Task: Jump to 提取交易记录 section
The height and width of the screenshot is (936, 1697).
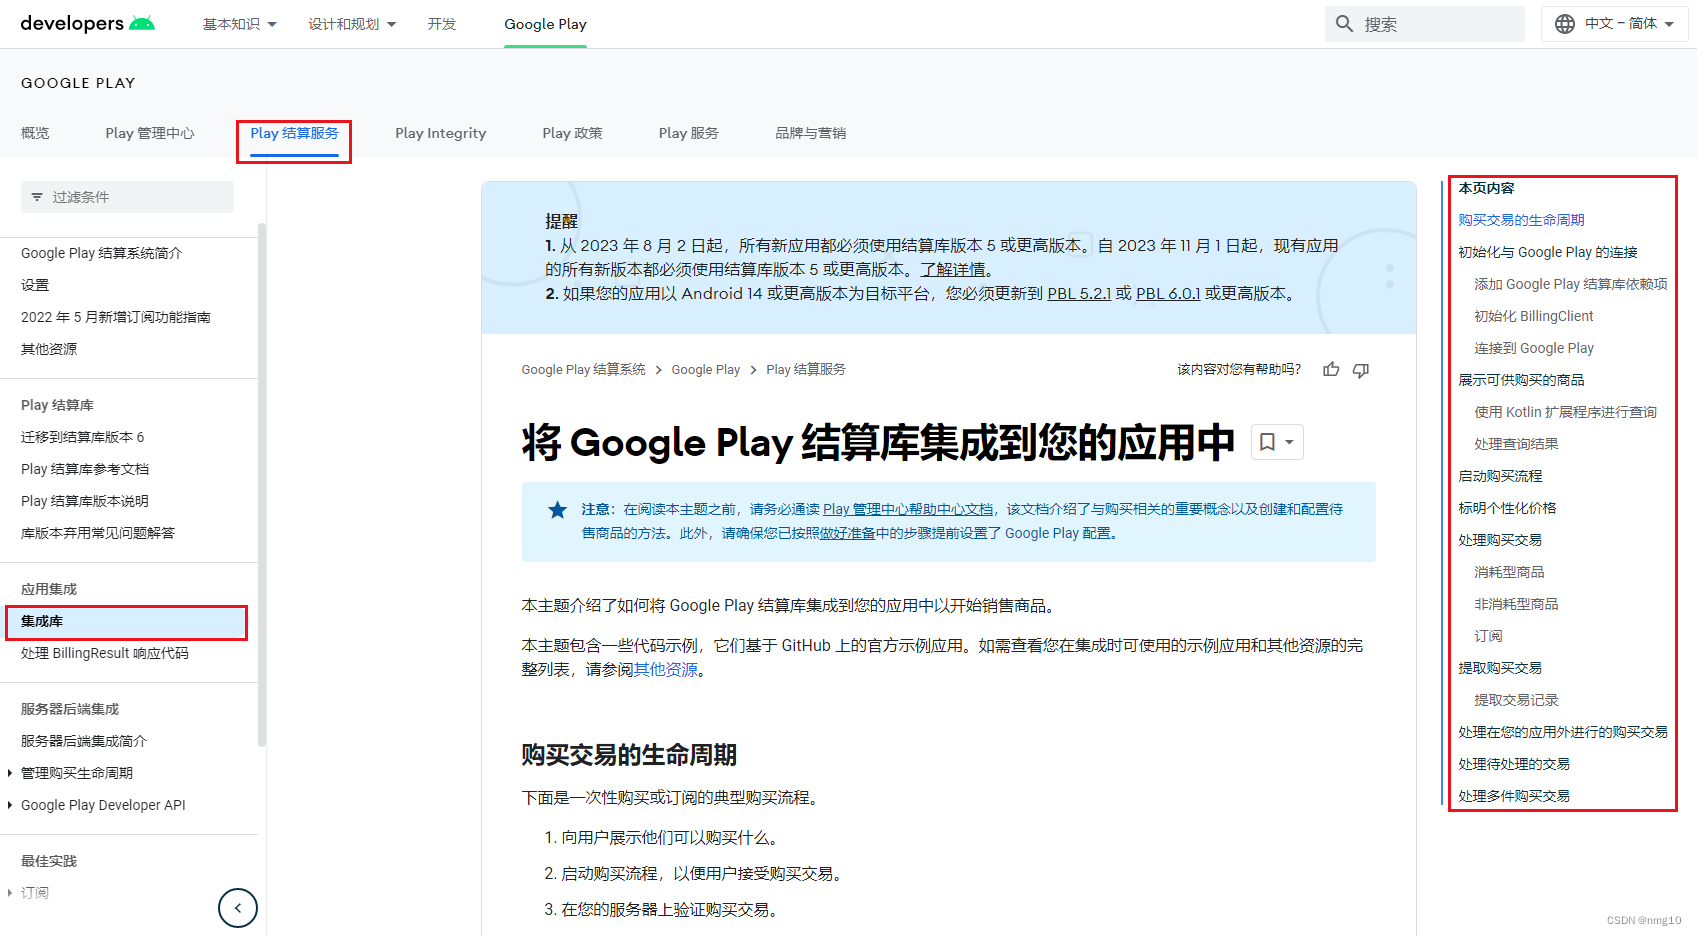Action: point(1516,700)
